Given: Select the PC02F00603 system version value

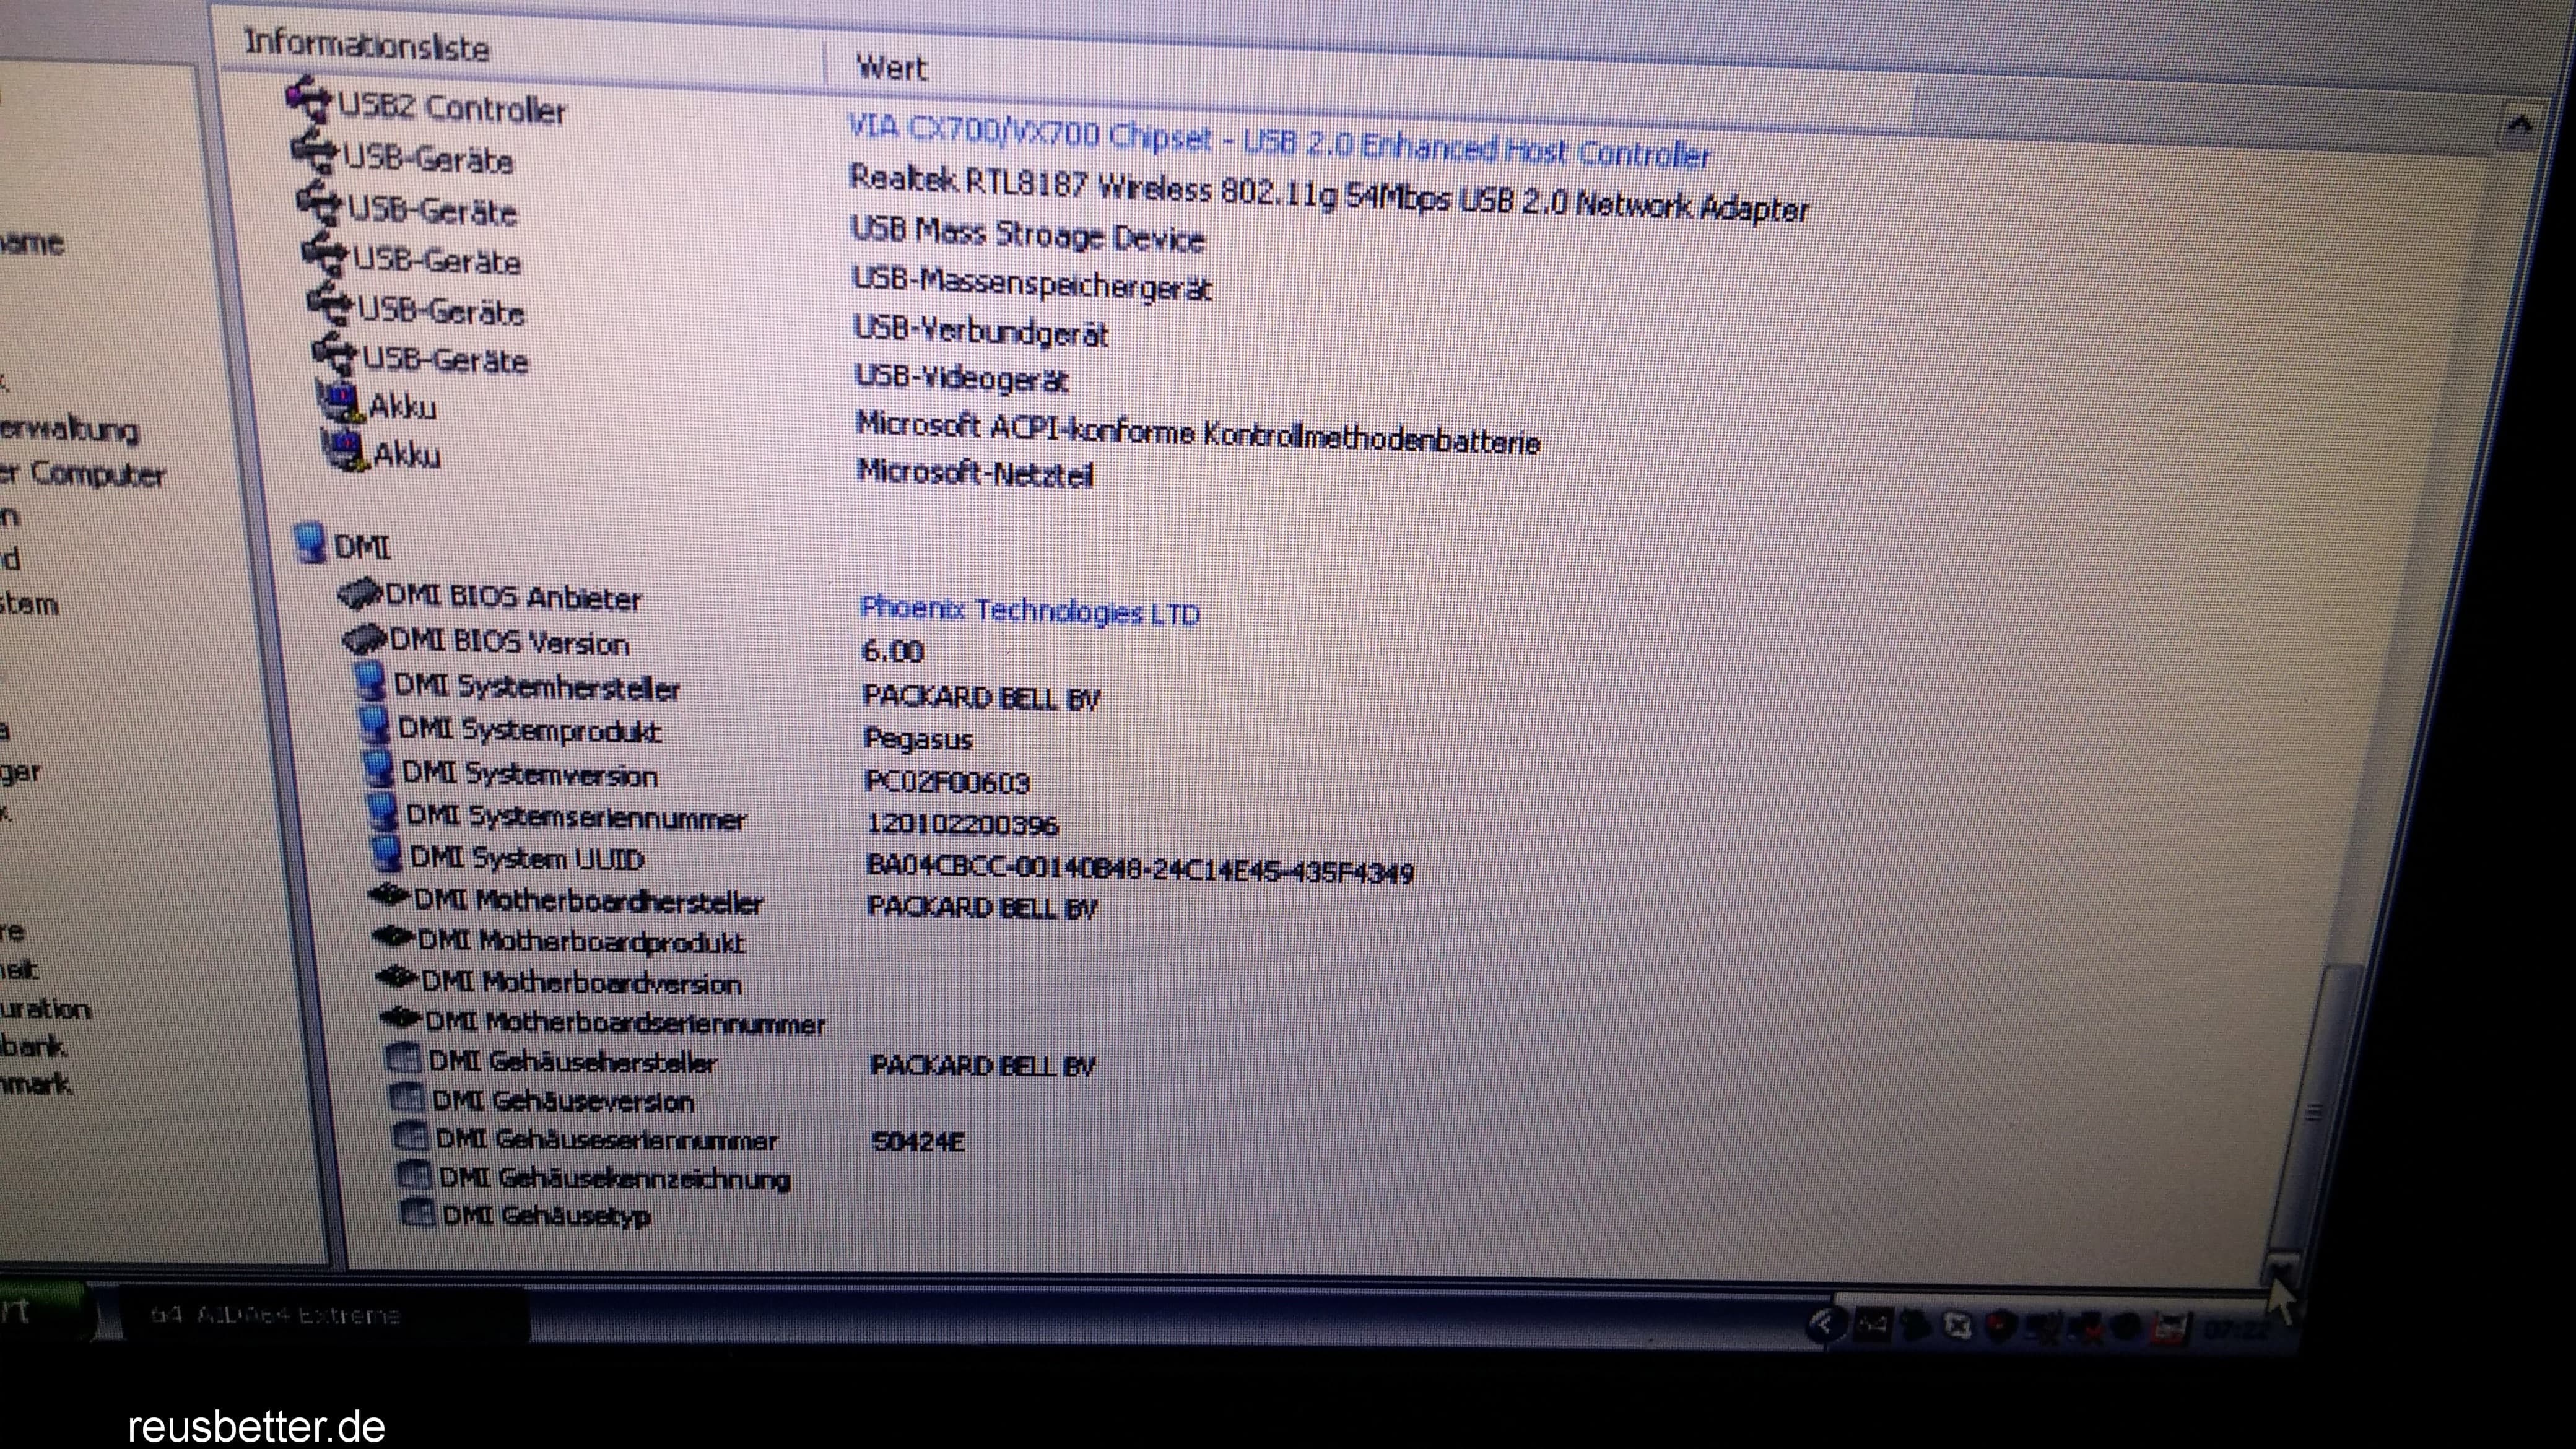Looking at the screenshot, I should tap(947, 781).
